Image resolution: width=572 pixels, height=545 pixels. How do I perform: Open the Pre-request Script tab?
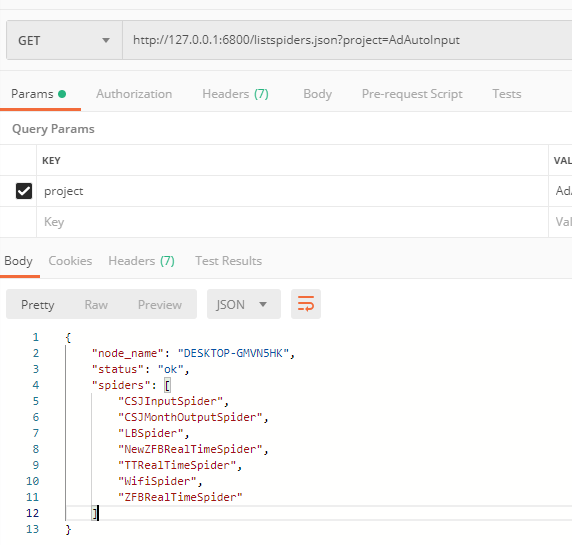412,94
